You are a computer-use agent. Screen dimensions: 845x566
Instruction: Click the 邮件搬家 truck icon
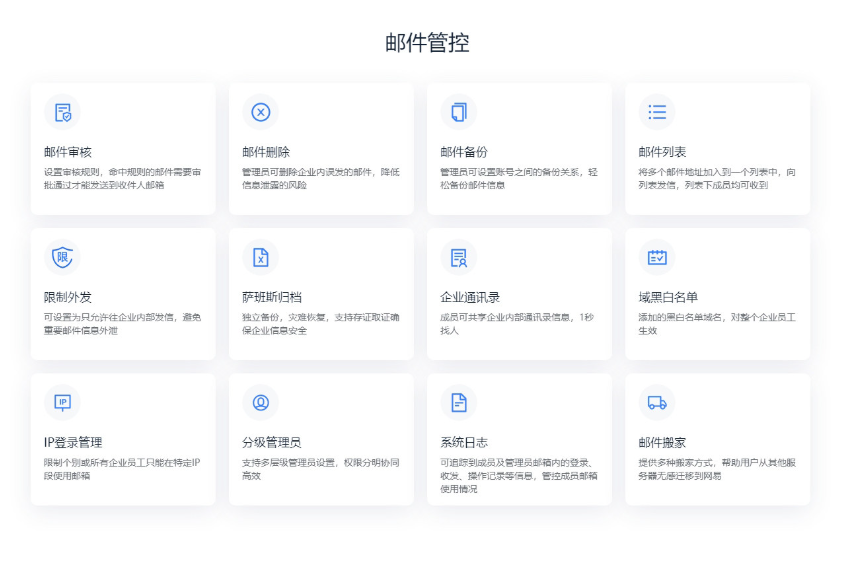click(x=657, y=402)
